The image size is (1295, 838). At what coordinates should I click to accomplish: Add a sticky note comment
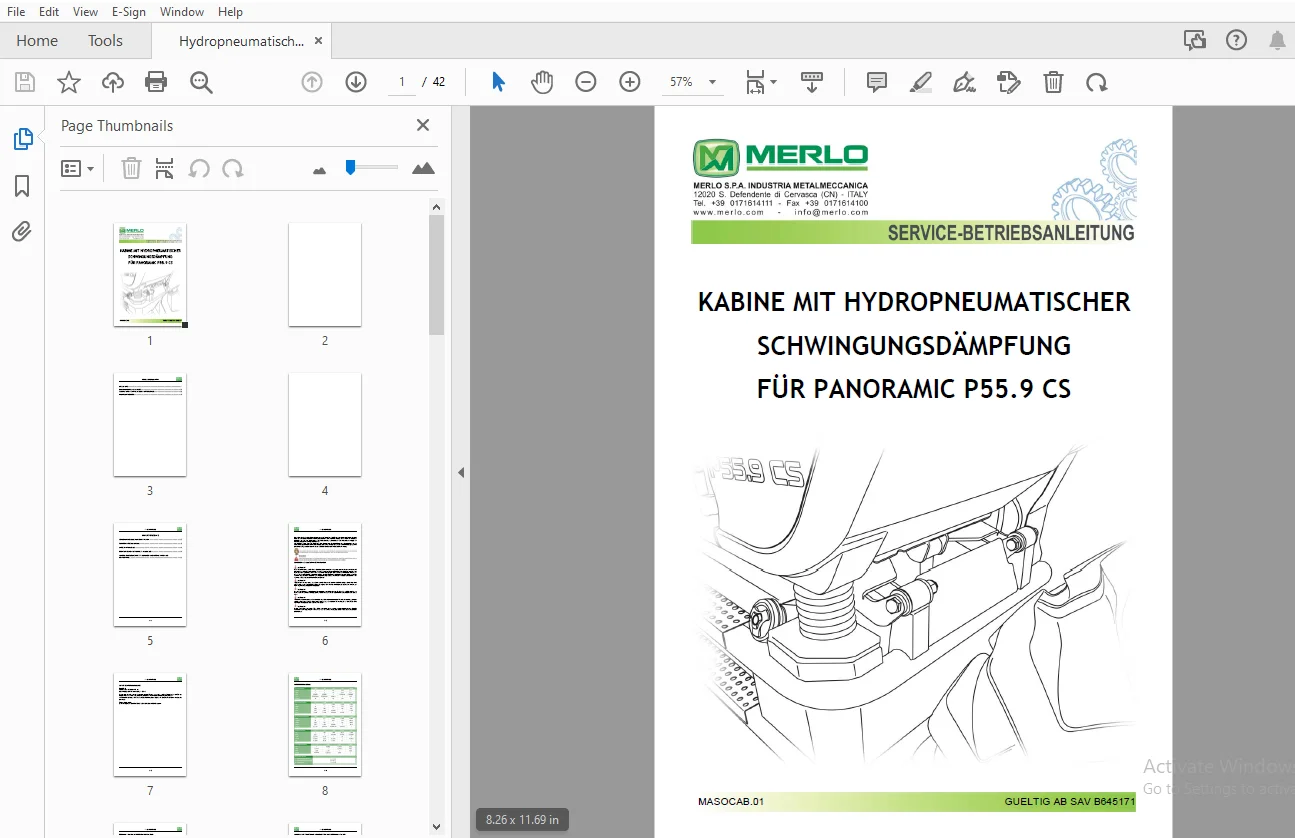877,82
